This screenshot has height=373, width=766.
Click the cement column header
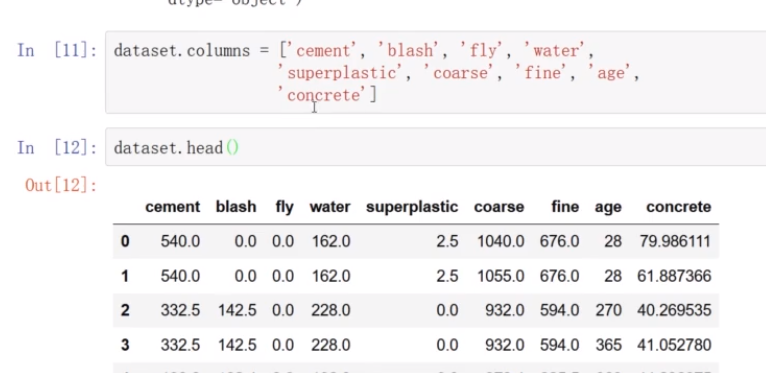[x=172, y=207]
